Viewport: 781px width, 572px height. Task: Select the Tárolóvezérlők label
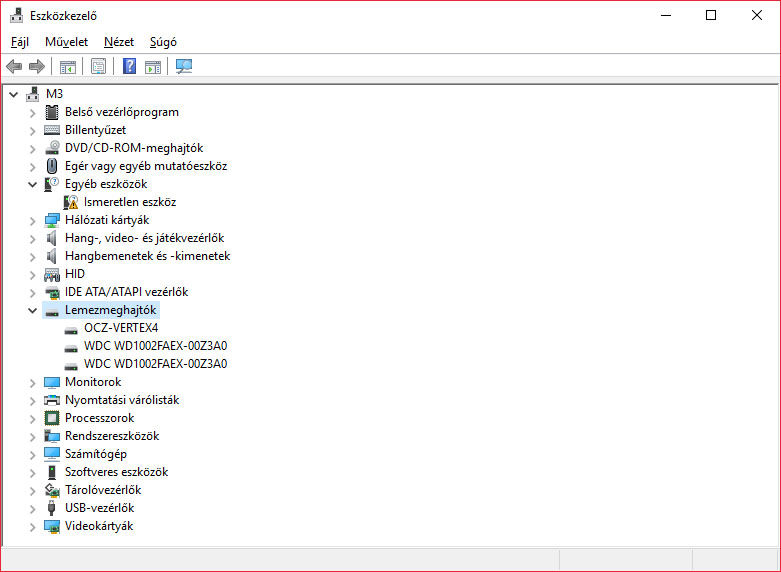click(103, 490)
